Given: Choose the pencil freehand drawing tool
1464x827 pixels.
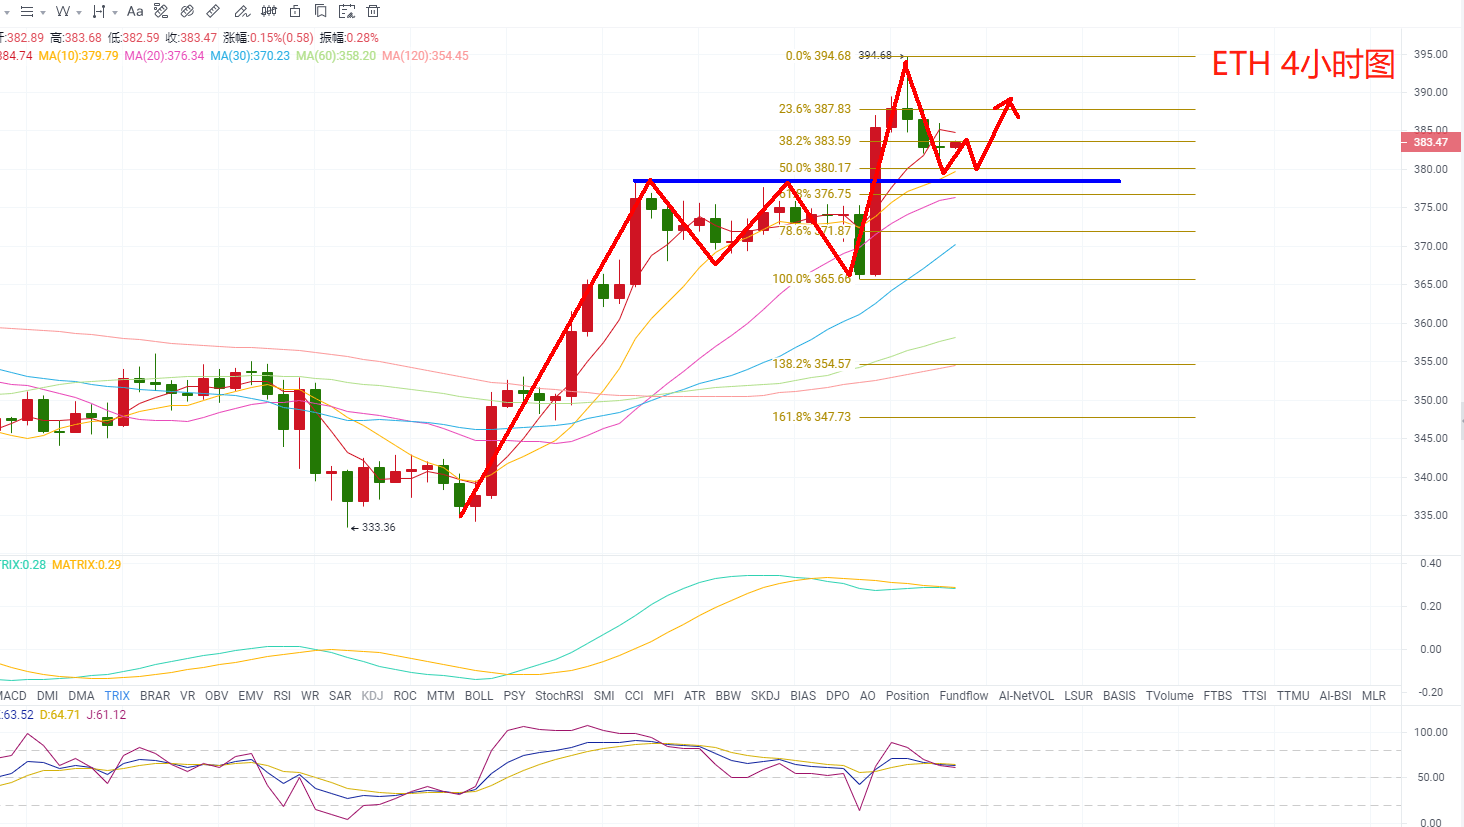Looking at the screenshot, I should pyautogui.click(x=242, y=11).
